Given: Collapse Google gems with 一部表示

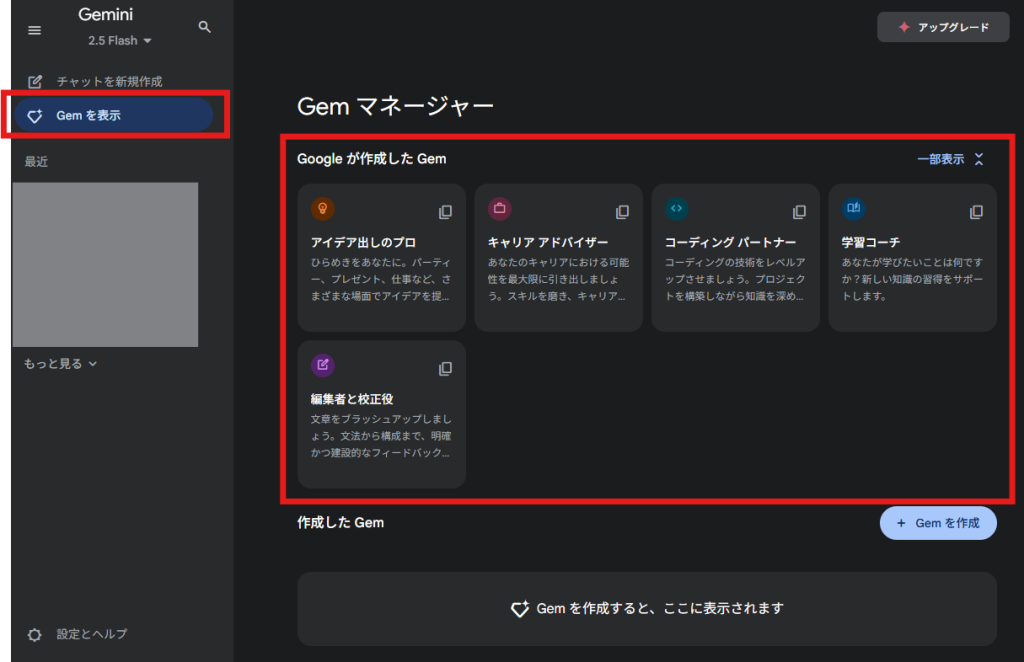Looking at the screenshot, I should [x=950, y=159].
